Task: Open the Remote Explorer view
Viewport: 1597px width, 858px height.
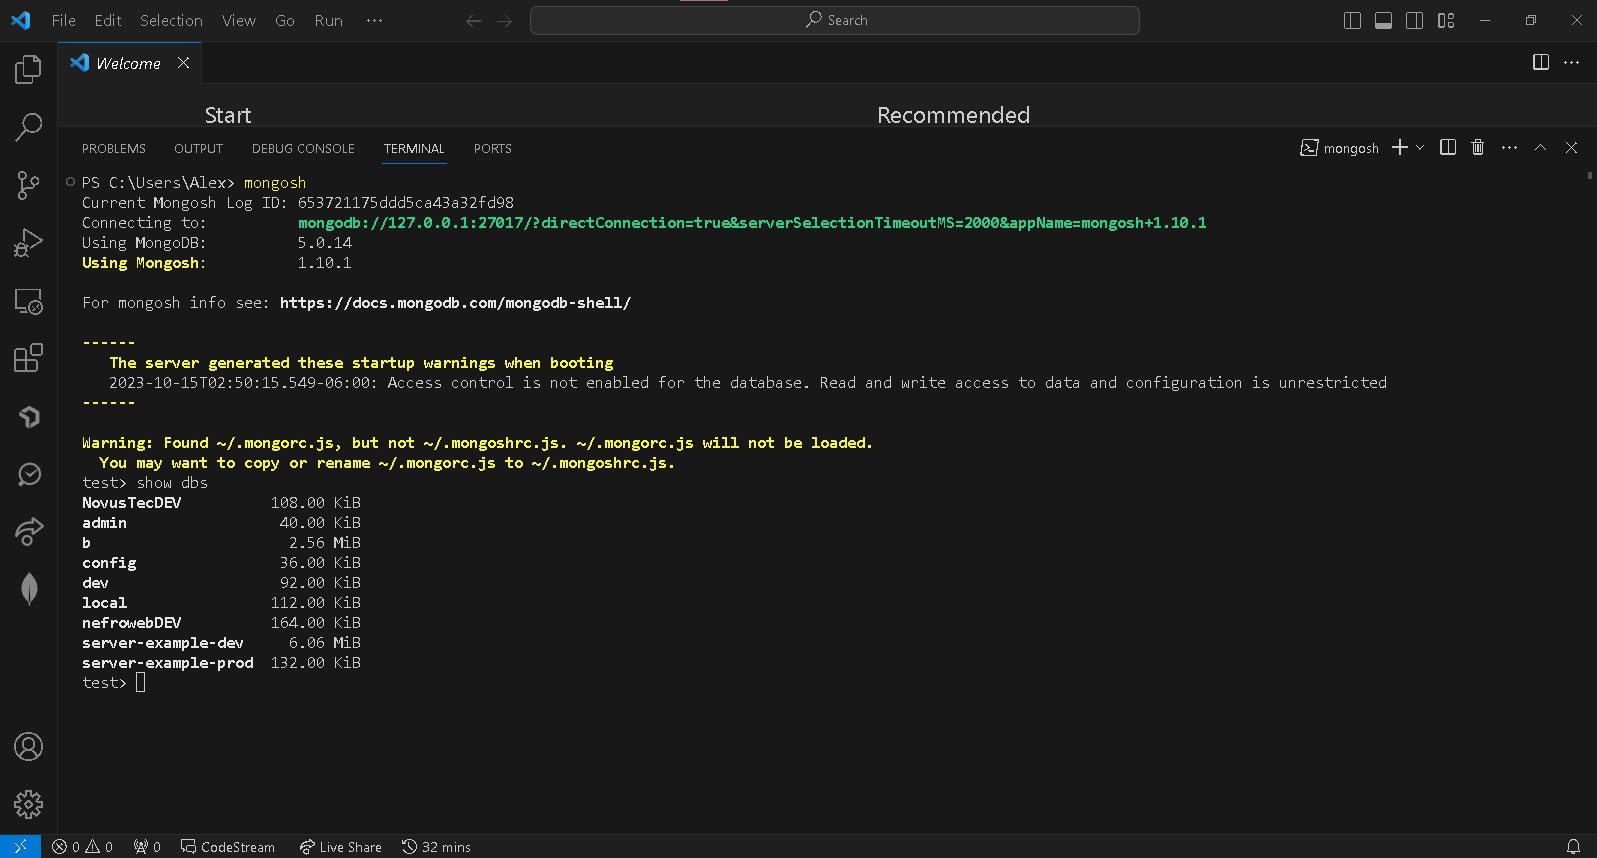Action: (x=28, y=301)
